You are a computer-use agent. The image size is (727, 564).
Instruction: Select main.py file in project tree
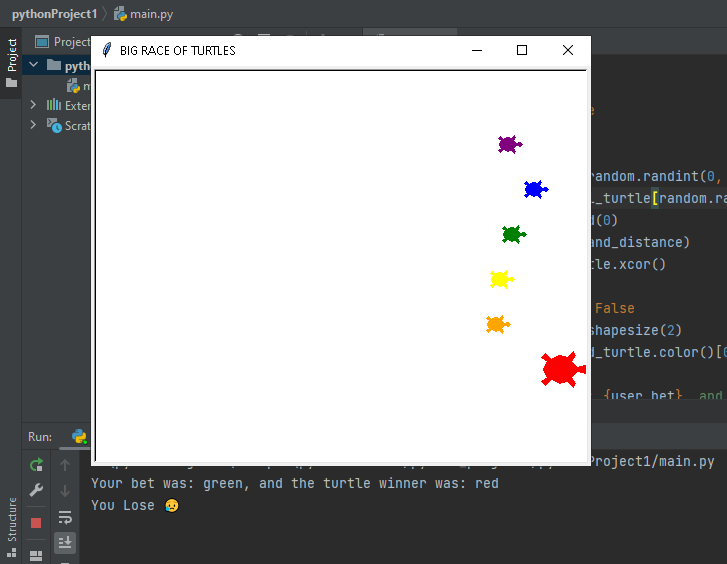tap(79, 86)
